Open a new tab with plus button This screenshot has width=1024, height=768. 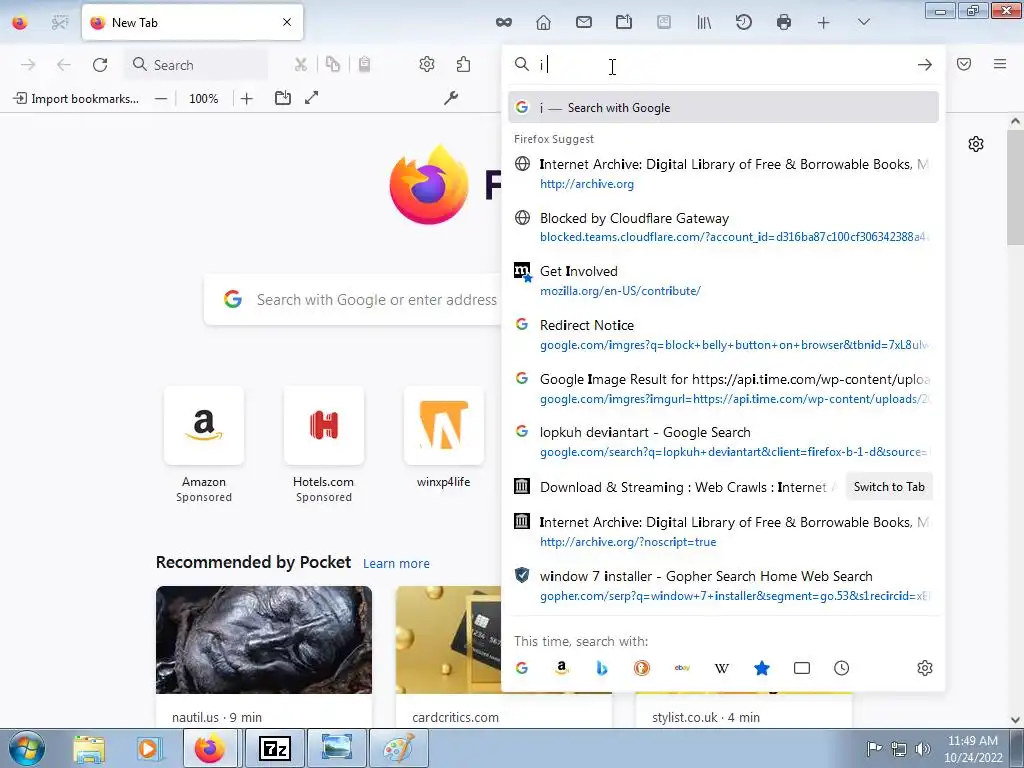click(824, 22)
